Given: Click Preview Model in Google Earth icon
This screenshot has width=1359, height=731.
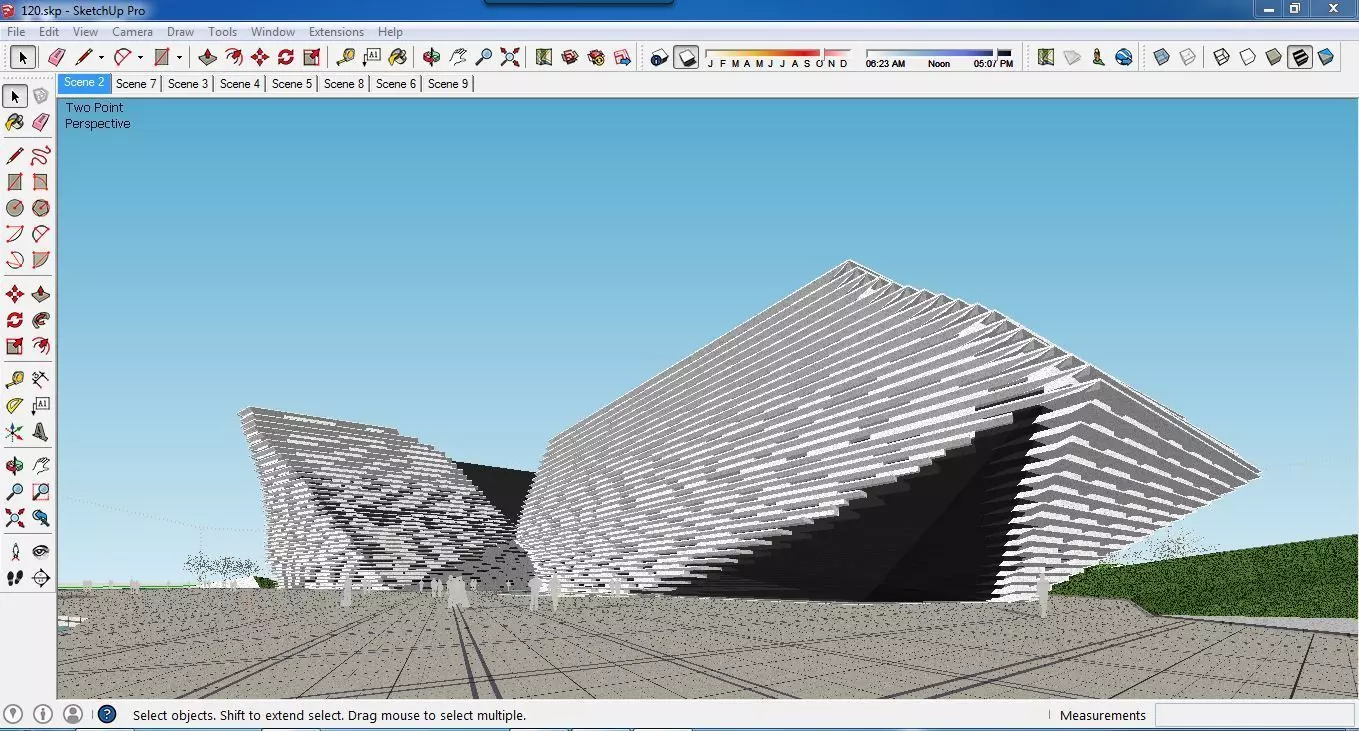Looking at the screenshot, I should (x=1124, y=57).
